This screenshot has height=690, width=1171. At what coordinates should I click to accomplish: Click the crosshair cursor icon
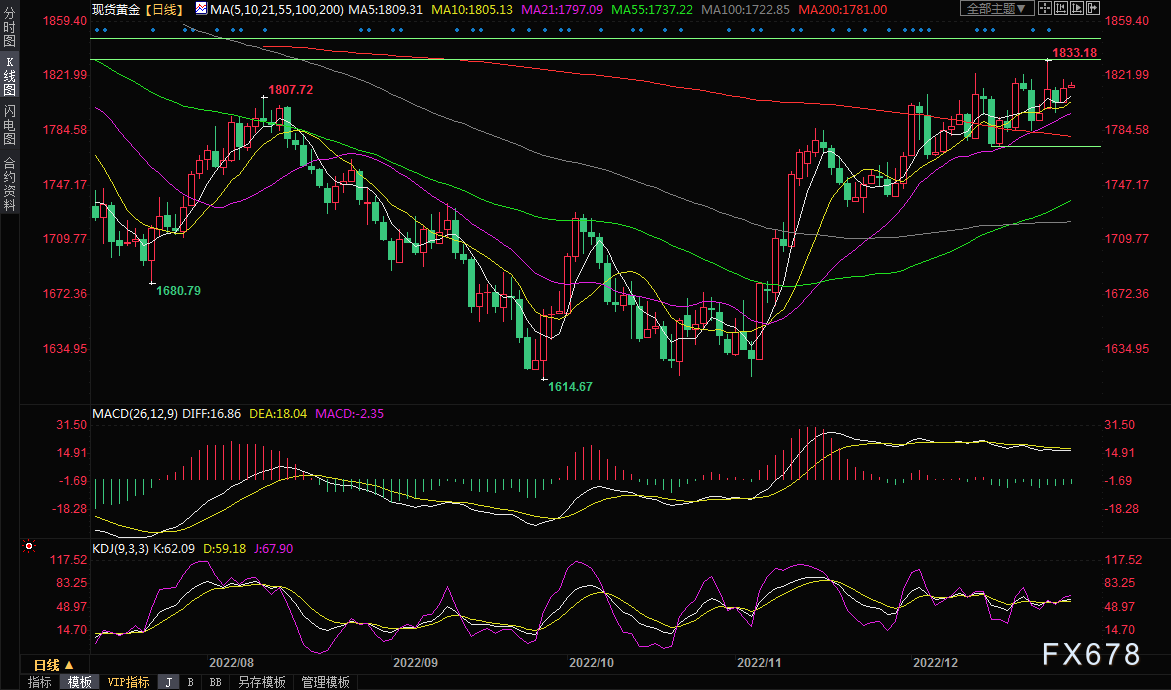tap(1046, 9)
